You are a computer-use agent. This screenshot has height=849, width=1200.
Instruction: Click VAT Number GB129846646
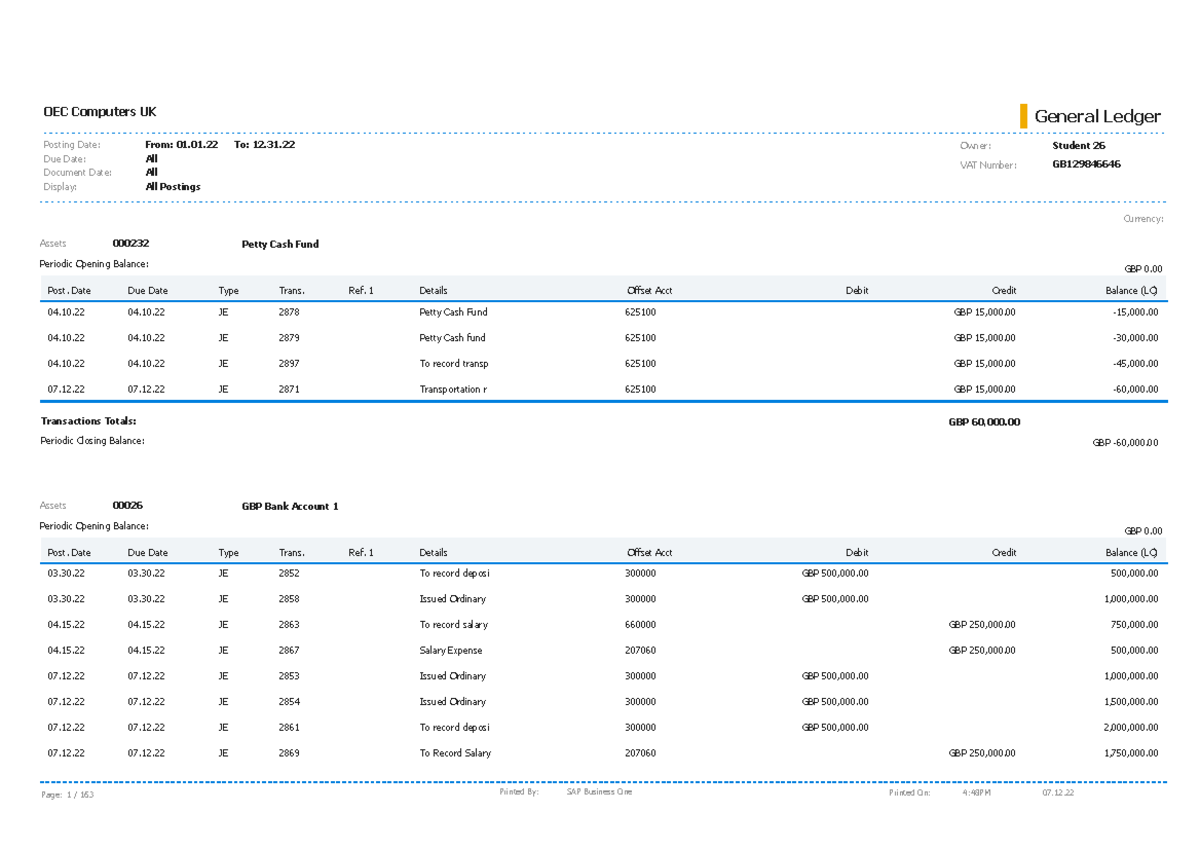[1086, 163]
